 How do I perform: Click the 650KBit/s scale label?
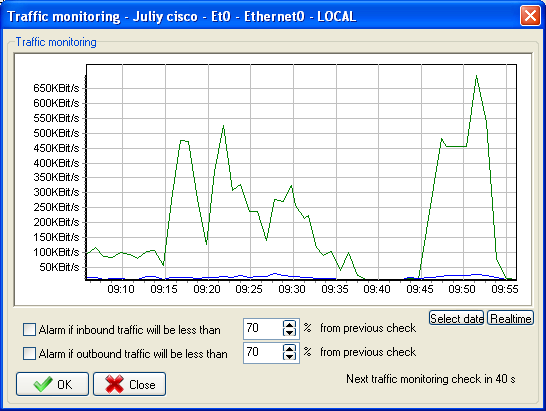[56, 88]
